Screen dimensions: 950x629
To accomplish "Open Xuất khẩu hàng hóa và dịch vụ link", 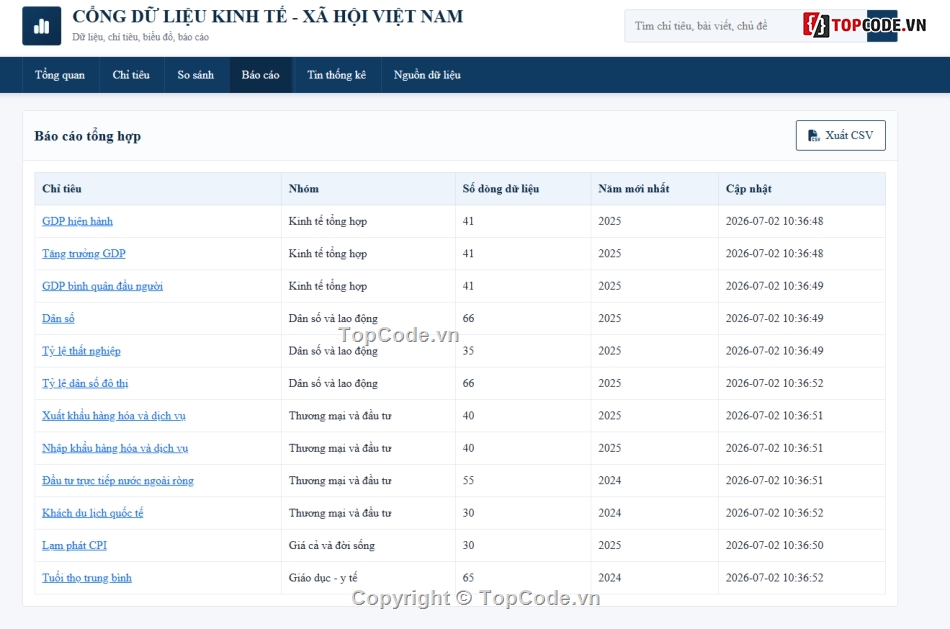I will [x=114, y=416].
